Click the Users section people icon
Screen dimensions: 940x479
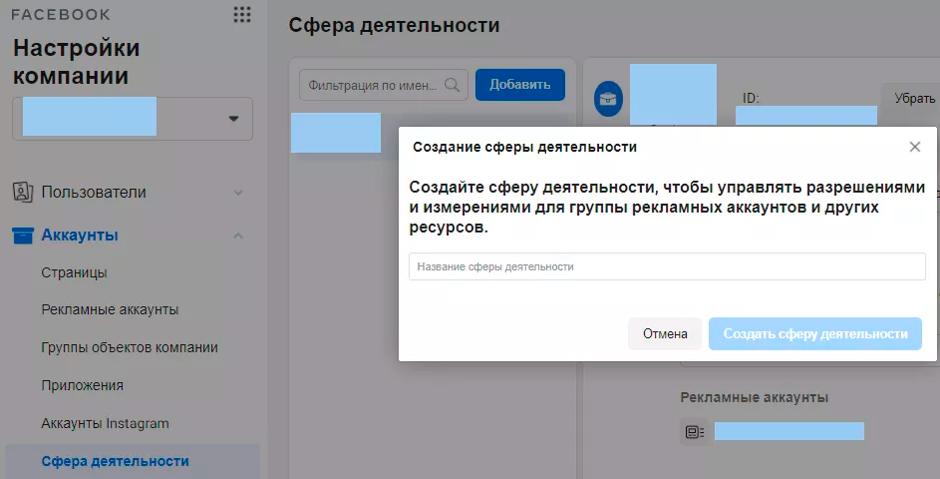point(23,192)
